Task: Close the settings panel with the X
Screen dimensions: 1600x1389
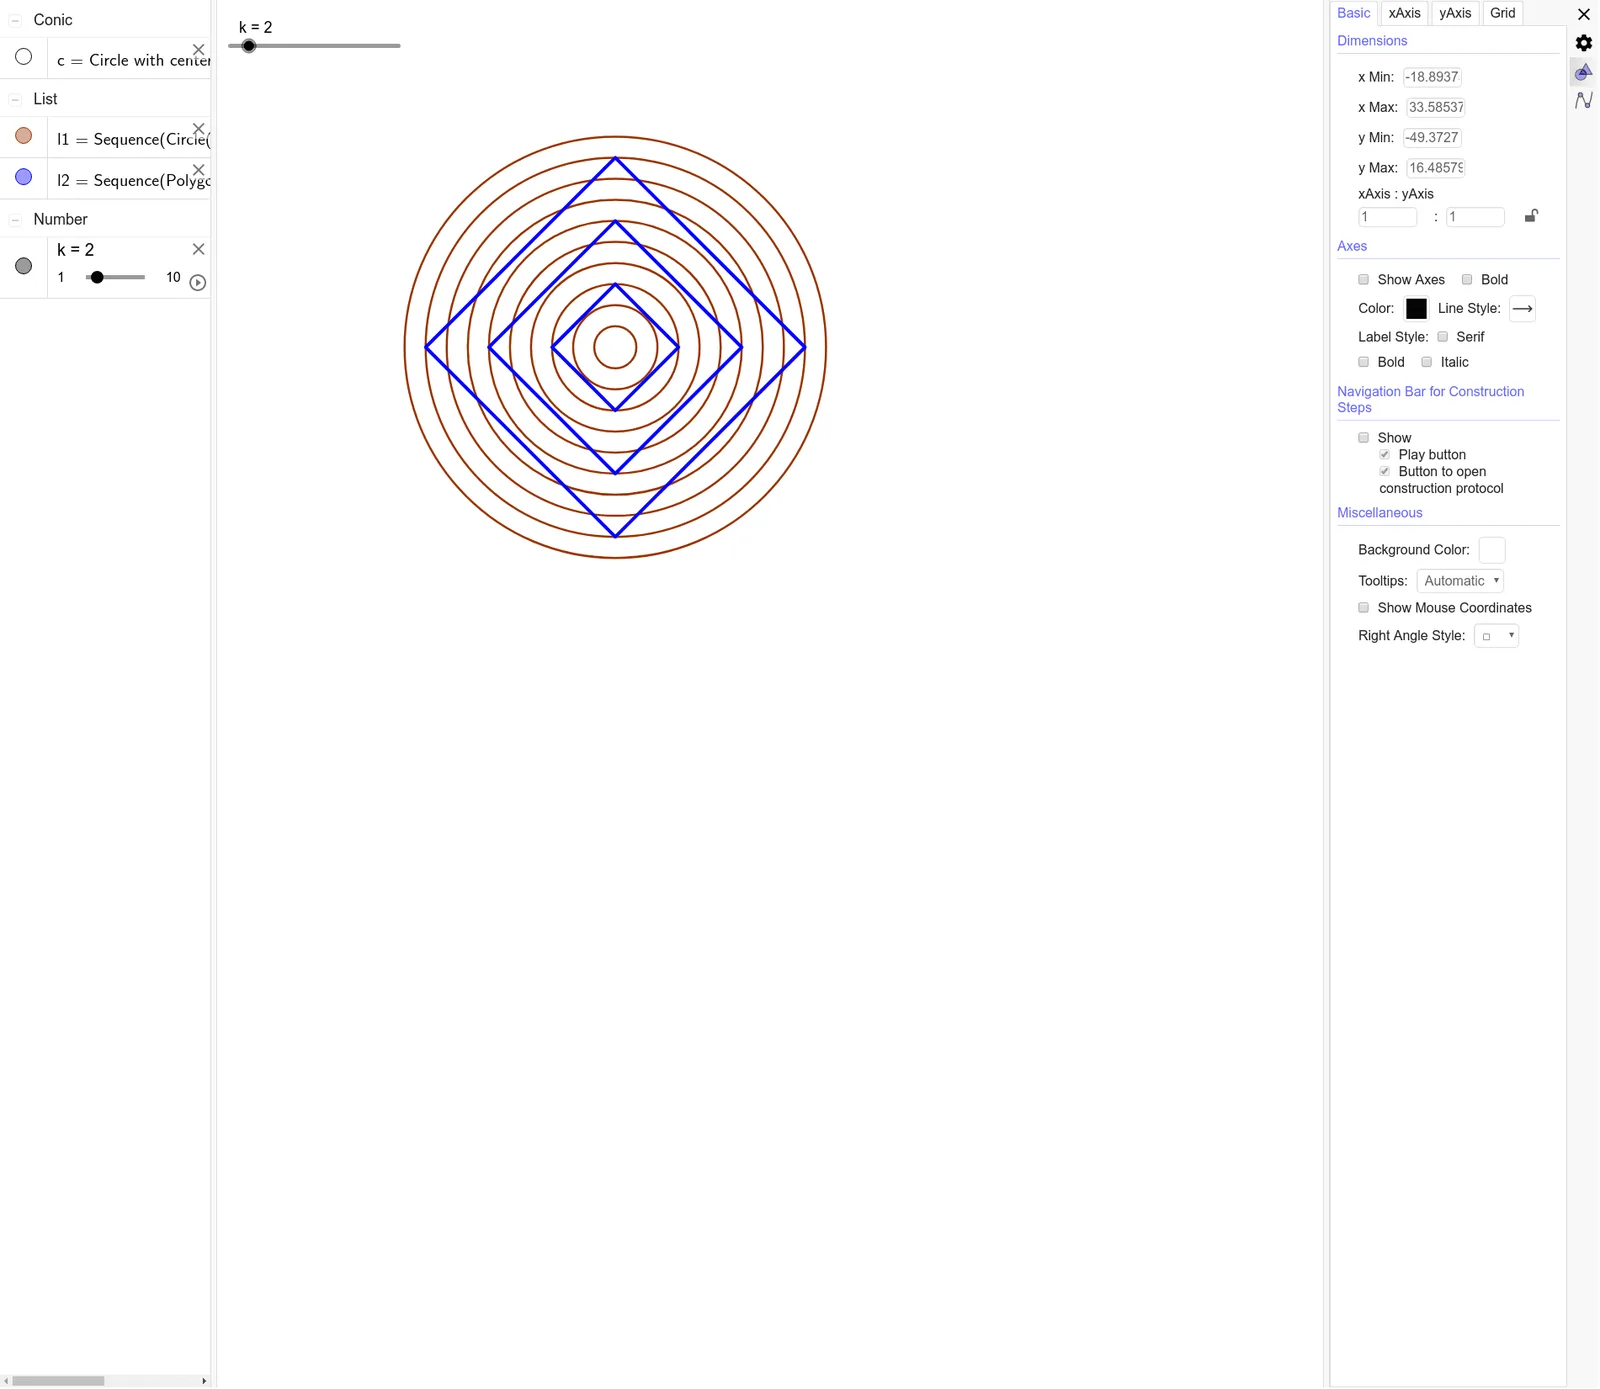Action: coord(1584,14)
